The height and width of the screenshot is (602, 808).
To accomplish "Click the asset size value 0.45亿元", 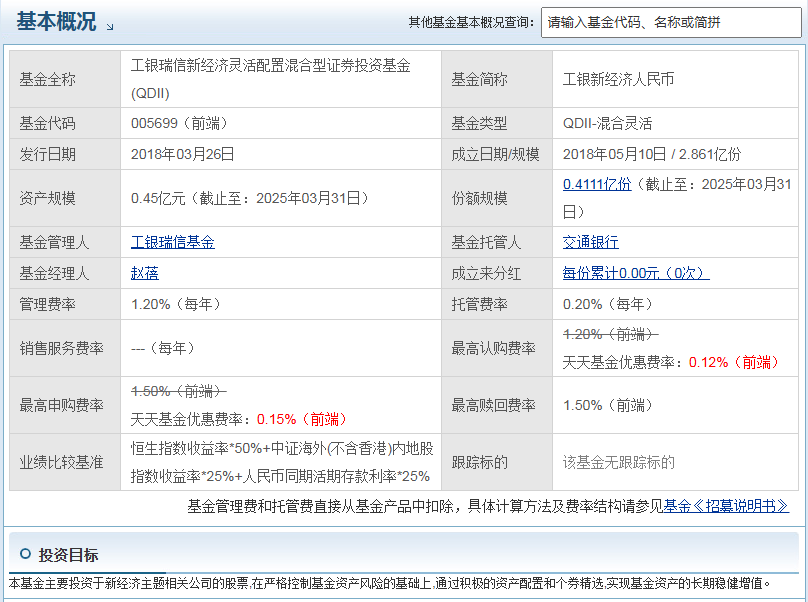I will [x=158, y=198].
